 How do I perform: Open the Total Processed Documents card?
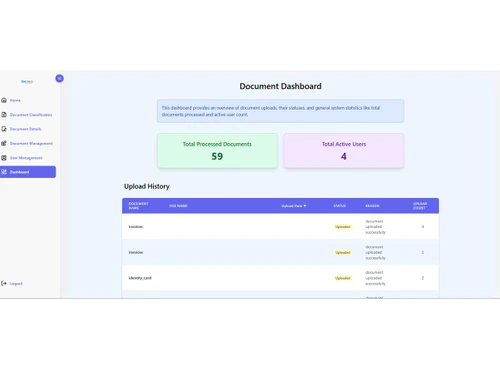(x=217, y=151)
